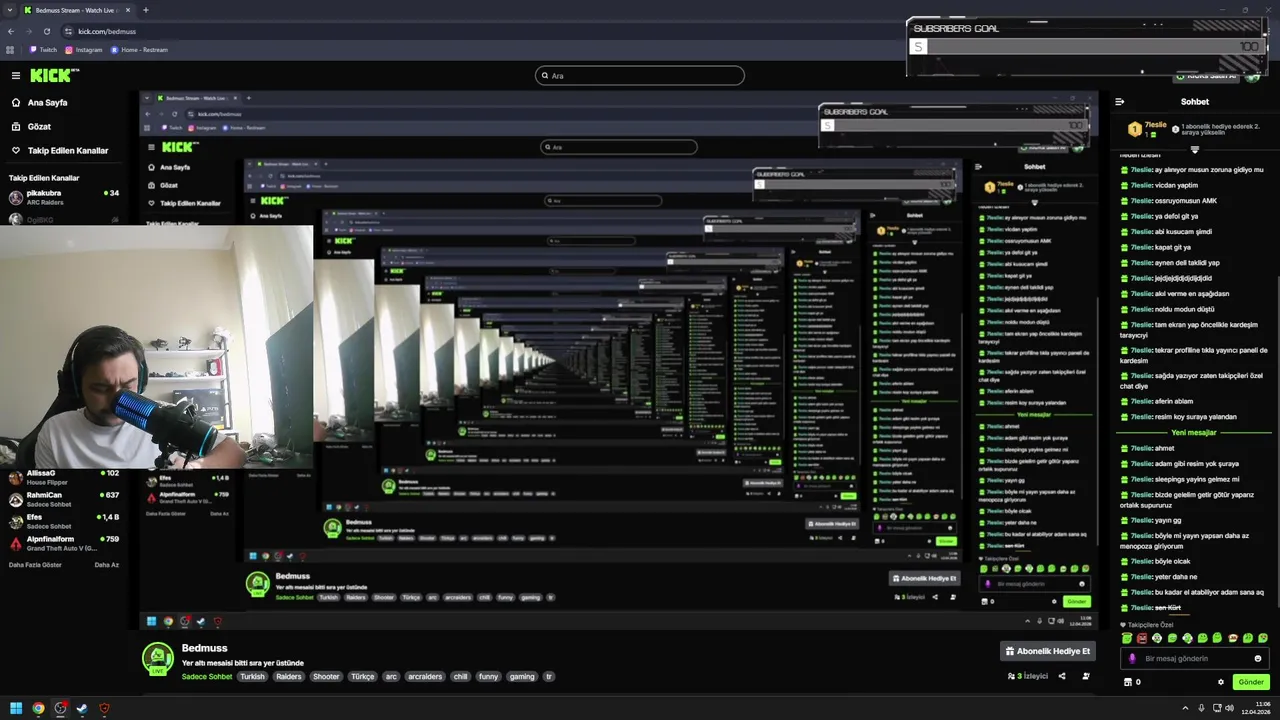Click the report flag icon beside share

[1086, 677]
